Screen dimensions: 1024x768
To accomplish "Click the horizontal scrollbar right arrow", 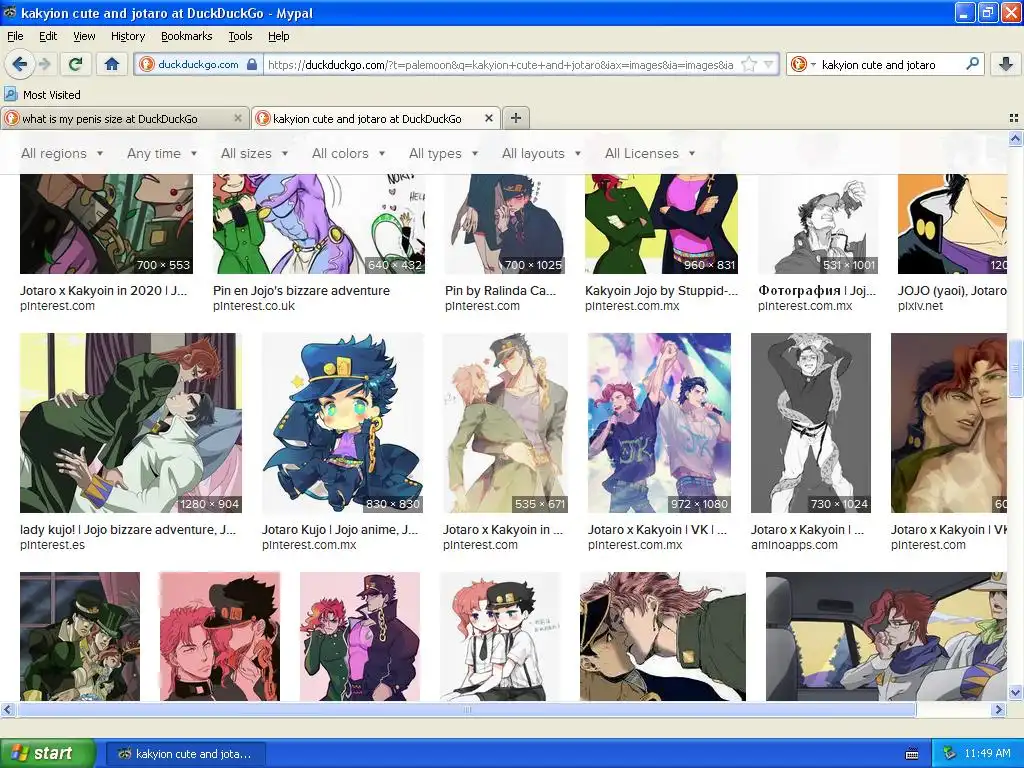I will [999, 709].
